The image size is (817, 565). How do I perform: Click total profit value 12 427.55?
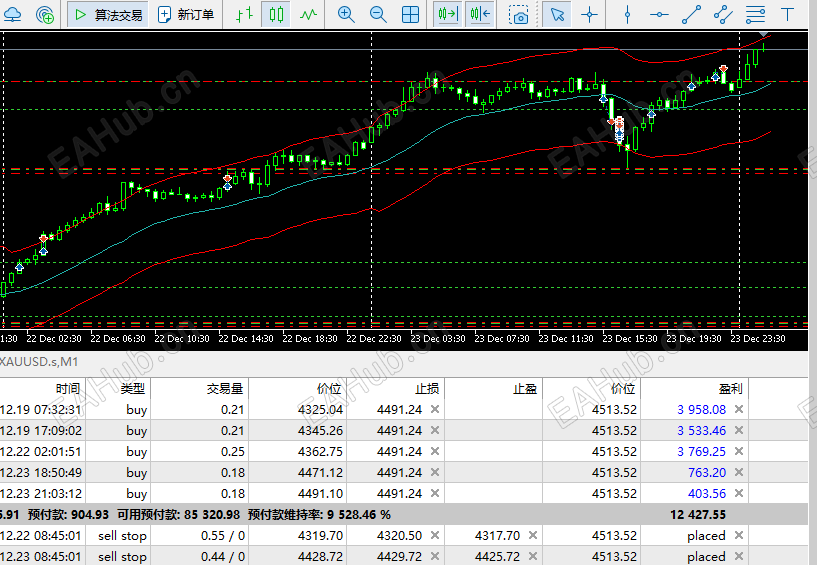698,514
